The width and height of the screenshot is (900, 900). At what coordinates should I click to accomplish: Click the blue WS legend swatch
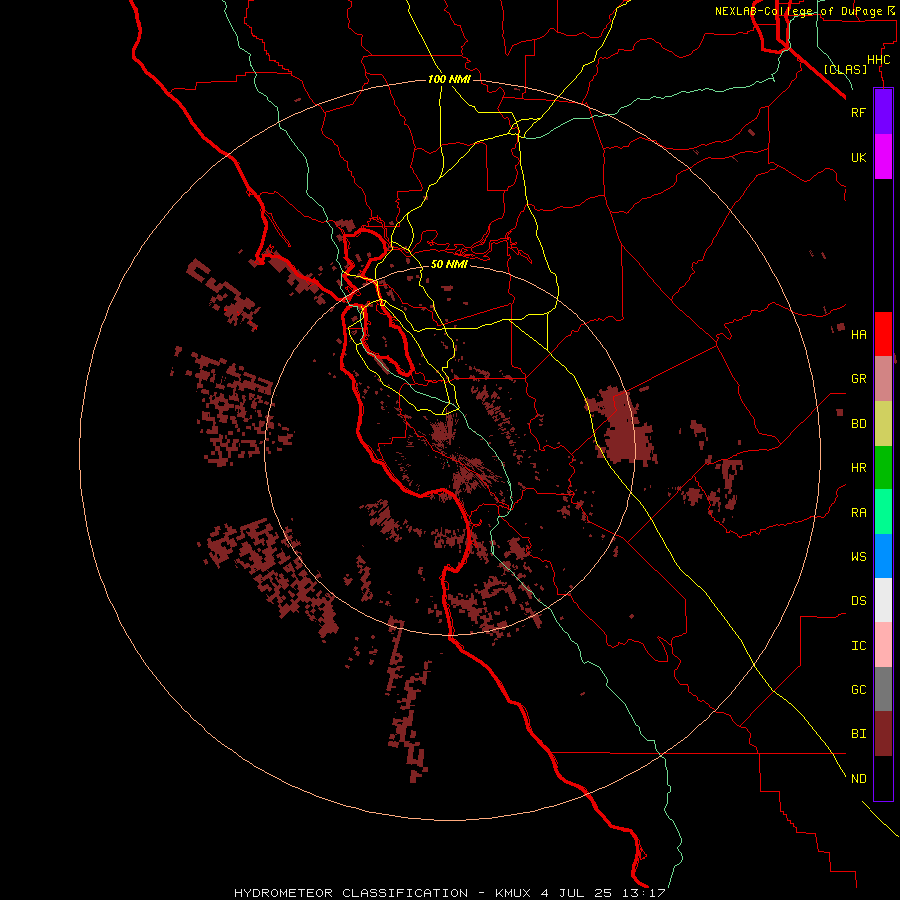click(883, 556)
